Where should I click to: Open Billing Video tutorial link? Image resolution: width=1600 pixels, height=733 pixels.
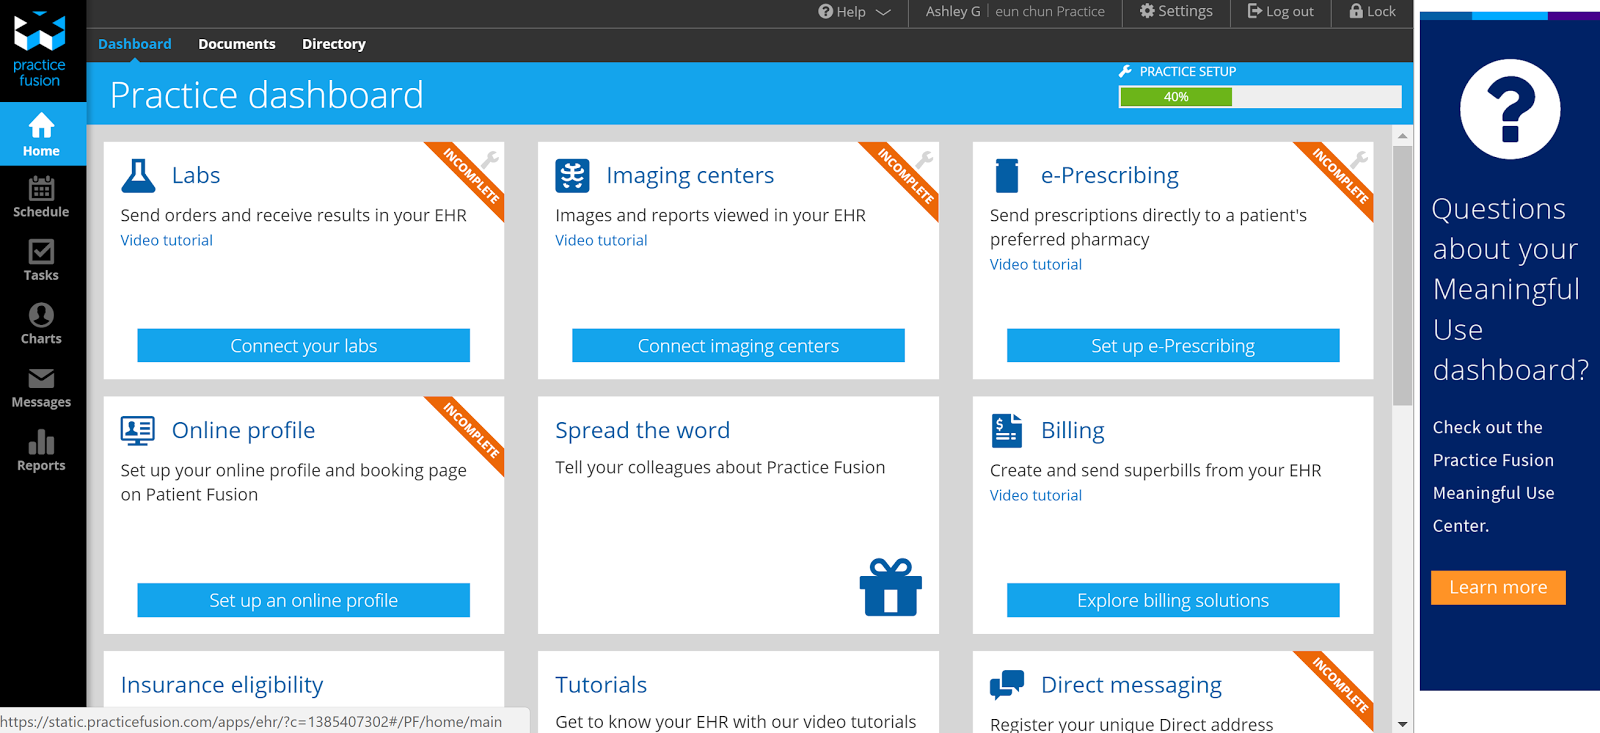[1036, 495]
